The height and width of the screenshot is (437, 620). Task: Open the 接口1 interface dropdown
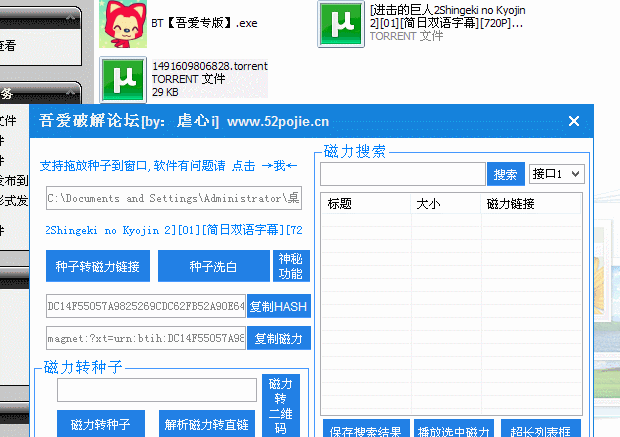(x=557, y=174)
